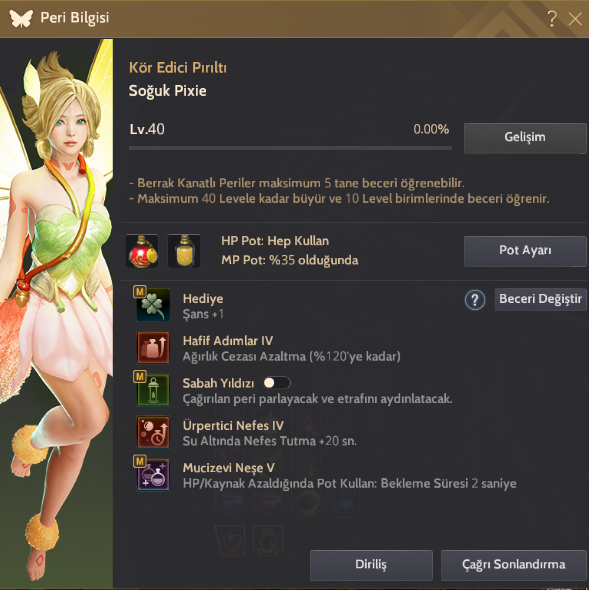589x590 pixels.
Task: Click the Çağrı Sonlandırma button
Action: point(514,565)
